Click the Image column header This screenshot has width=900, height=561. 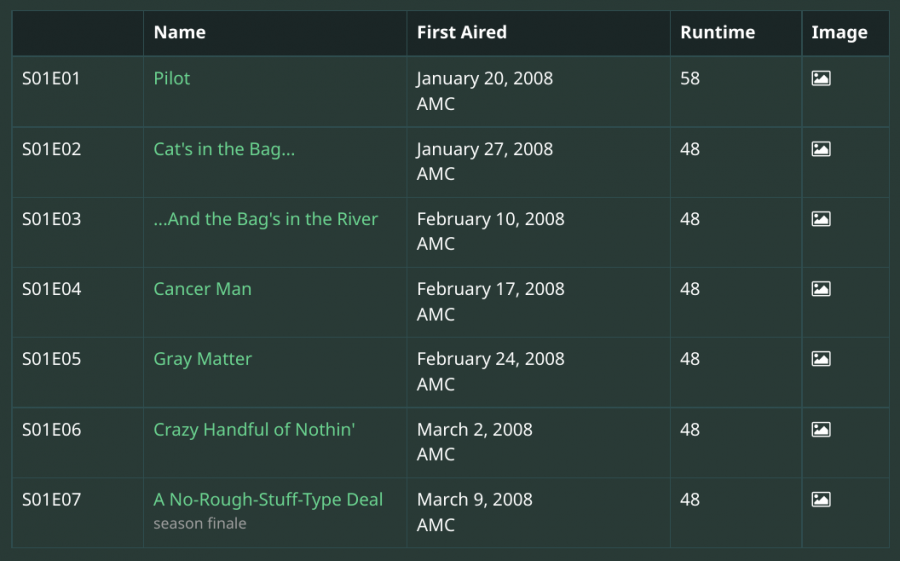[x=839, y=33]
